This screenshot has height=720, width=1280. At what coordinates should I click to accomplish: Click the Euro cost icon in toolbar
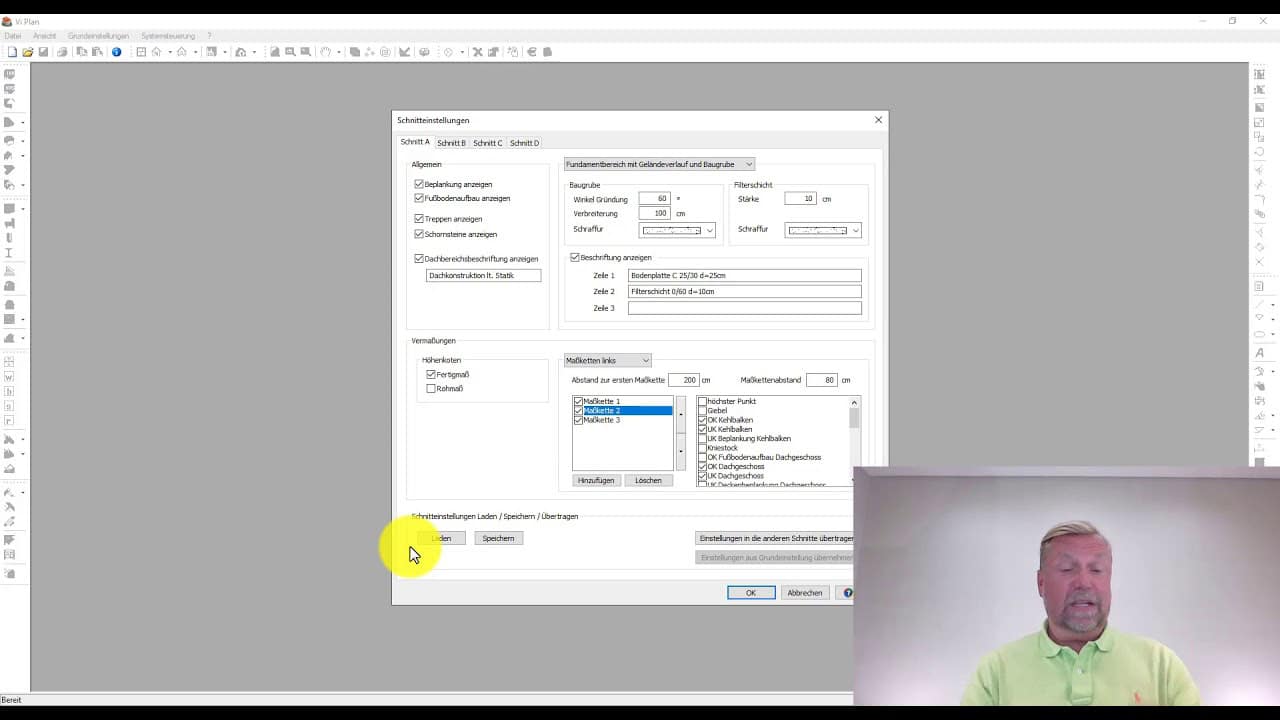(x=531, y=52)
